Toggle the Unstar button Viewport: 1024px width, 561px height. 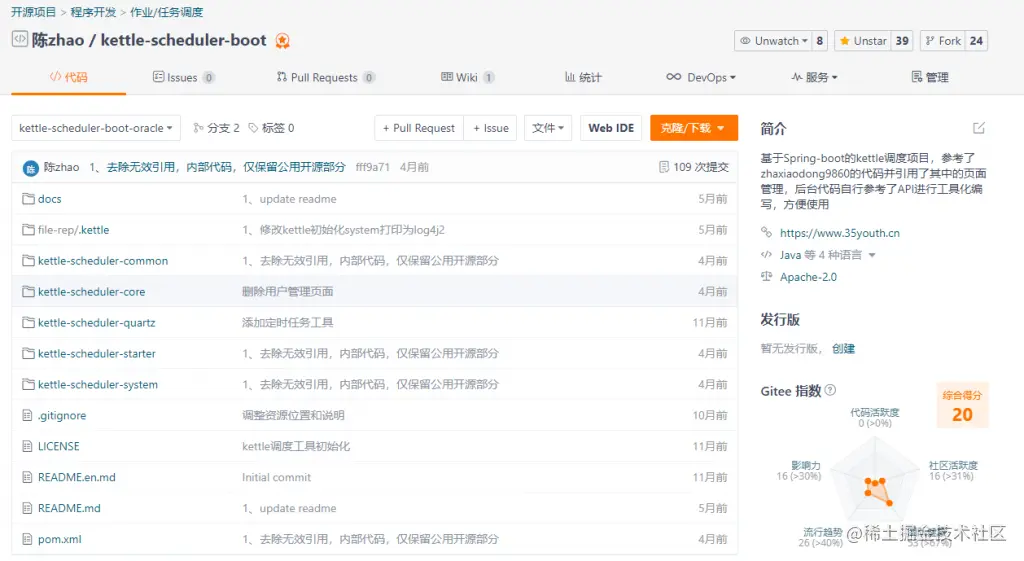863,40
